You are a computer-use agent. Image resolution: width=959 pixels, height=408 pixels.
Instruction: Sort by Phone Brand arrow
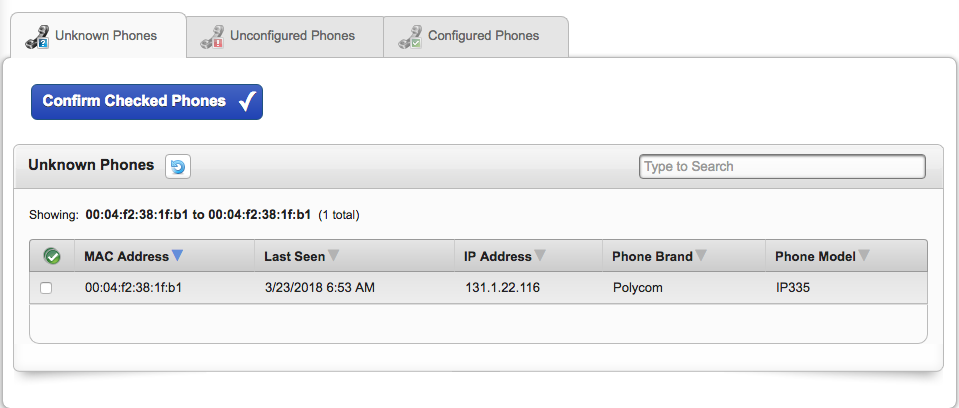coord(701,256)
